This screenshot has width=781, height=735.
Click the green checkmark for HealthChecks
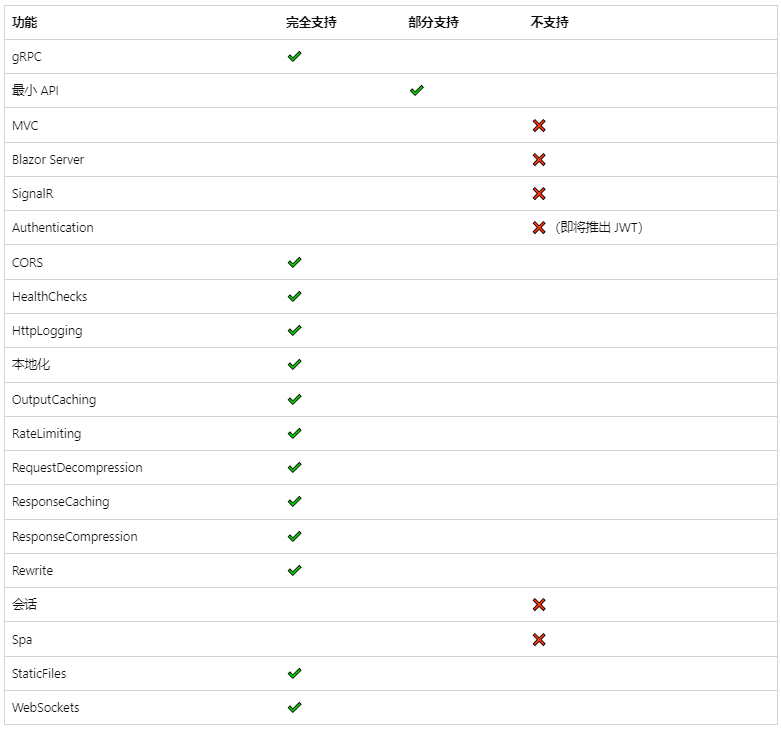294,297
